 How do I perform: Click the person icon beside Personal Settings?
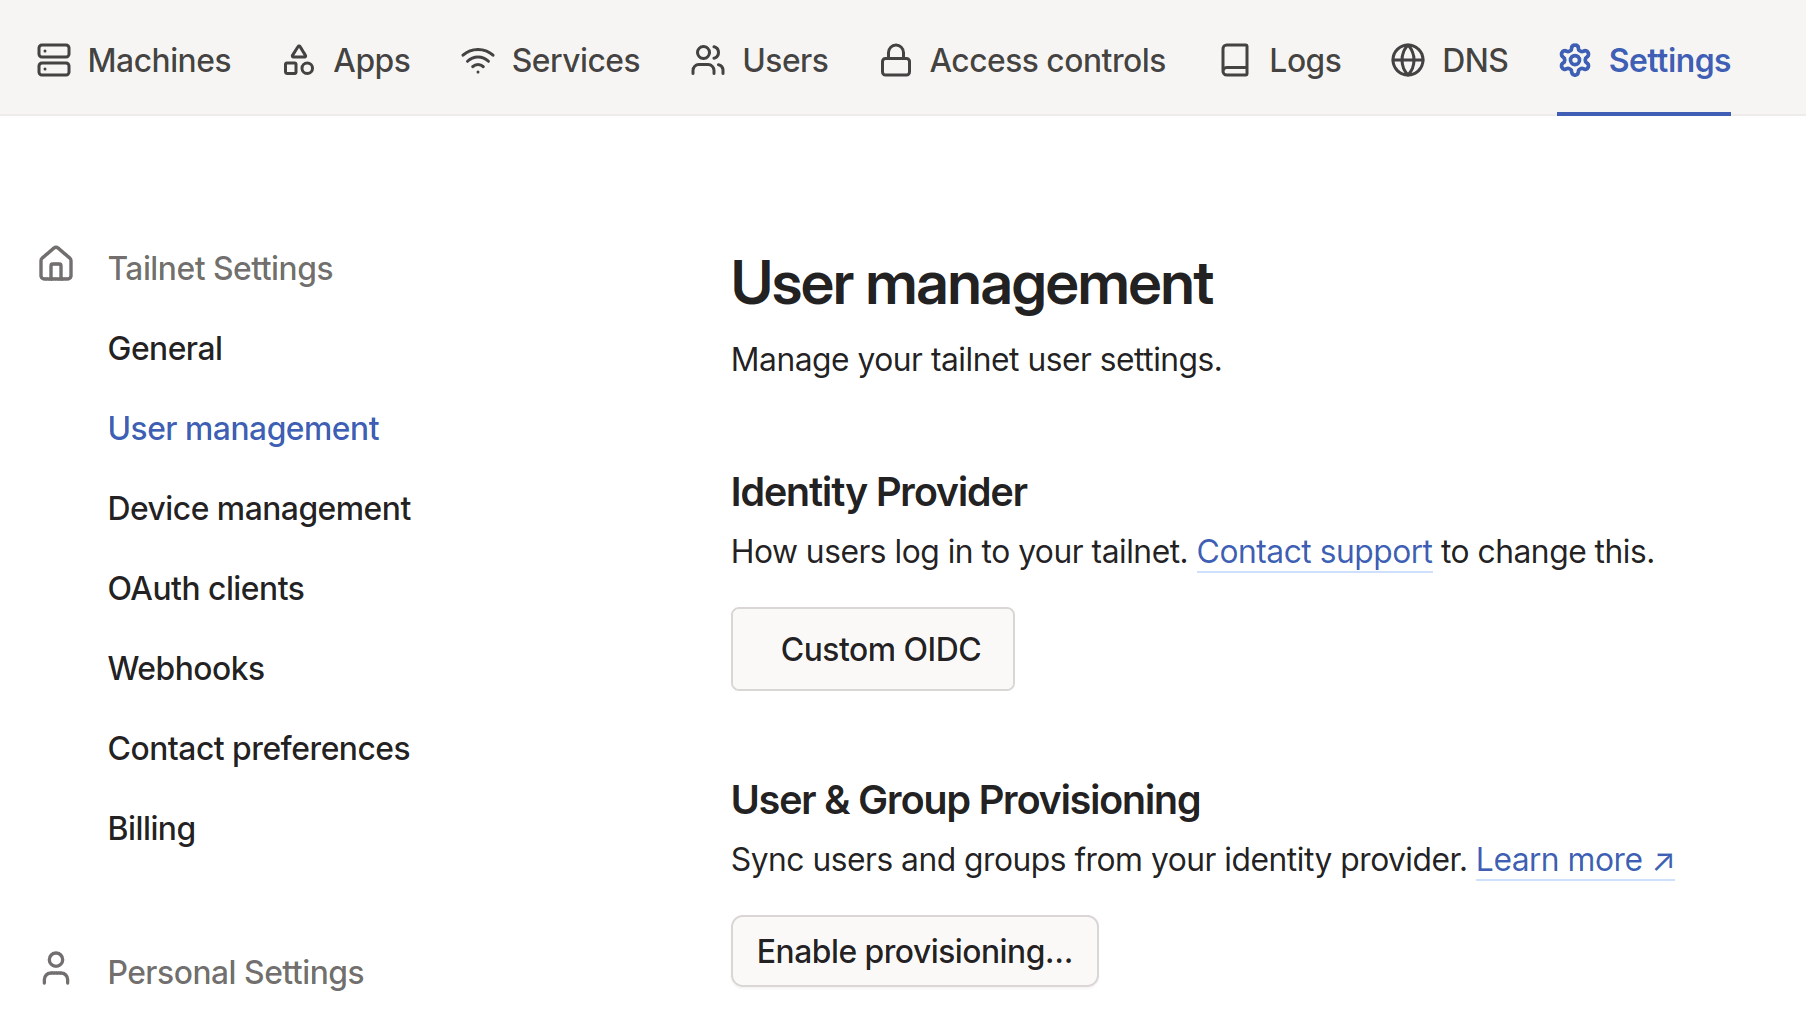[55, 968]
